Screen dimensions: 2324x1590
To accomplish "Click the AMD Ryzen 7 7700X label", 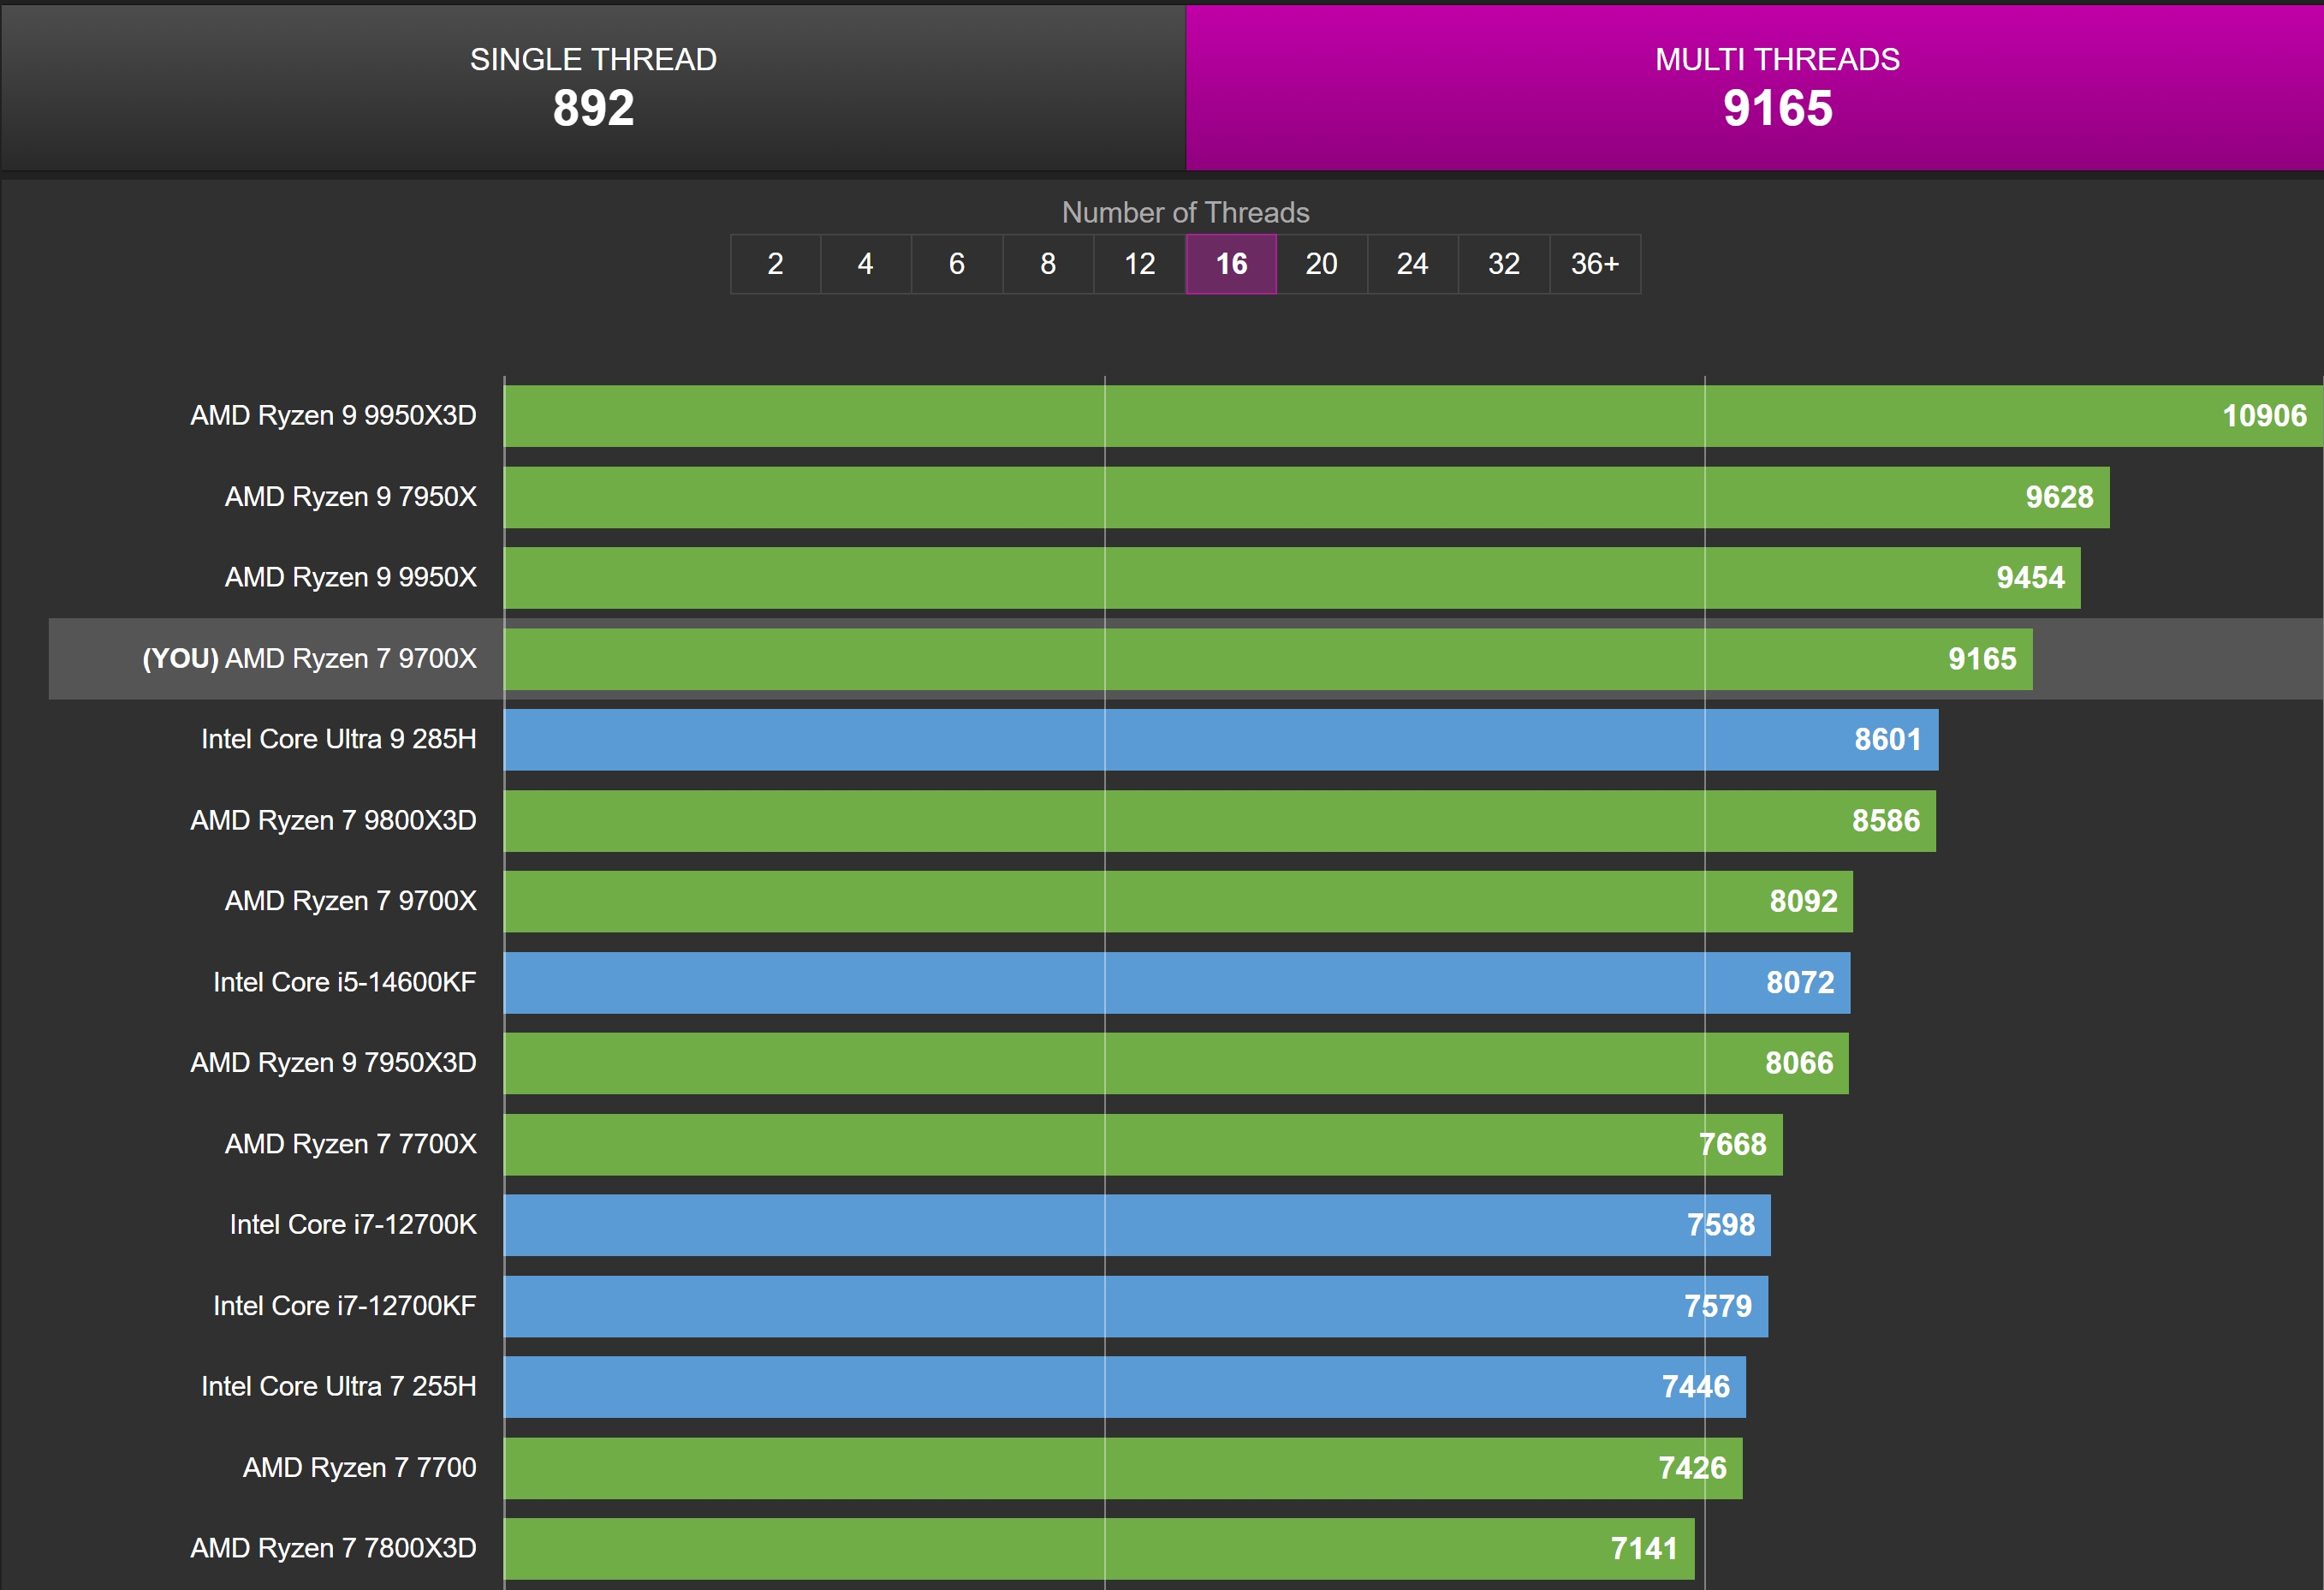I will click(350, 1144).
